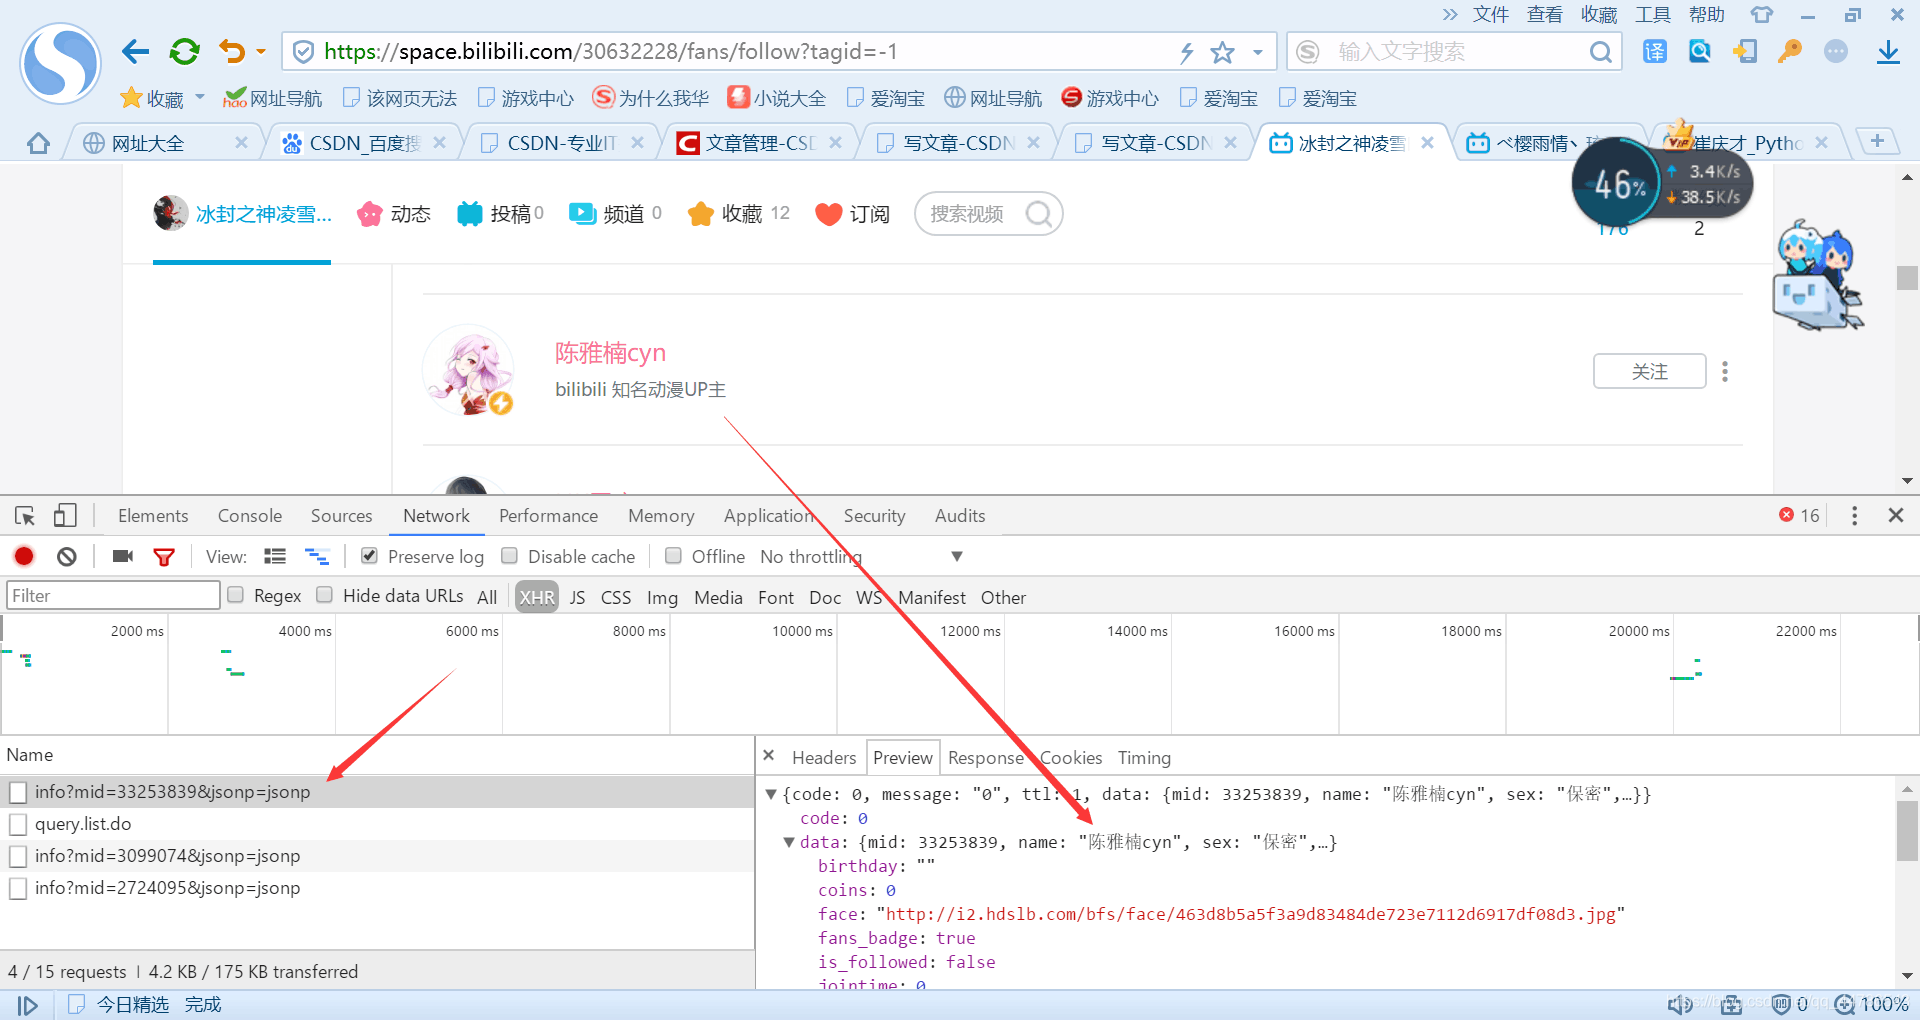The width and height of the screenshot is (1920, 1020).
Task: Toggle the Preserve log checkbox
Action: pos(369,556)
